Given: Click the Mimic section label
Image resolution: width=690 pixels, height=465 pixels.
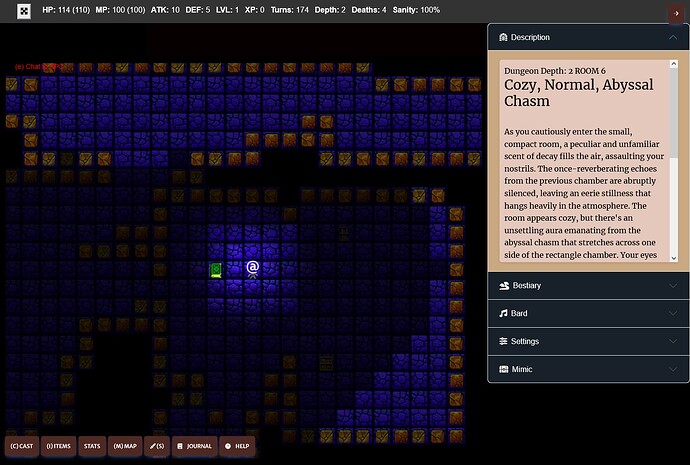Looking at the screenshot, I should [x=522, y=369].
